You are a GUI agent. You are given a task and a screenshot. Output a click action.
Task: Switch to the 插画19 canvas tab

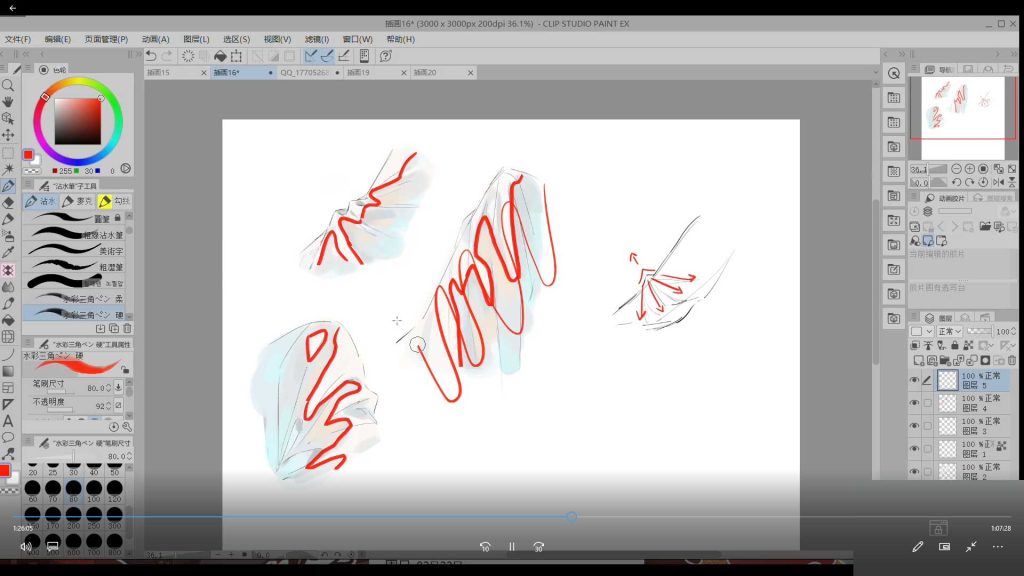point(360,73)
